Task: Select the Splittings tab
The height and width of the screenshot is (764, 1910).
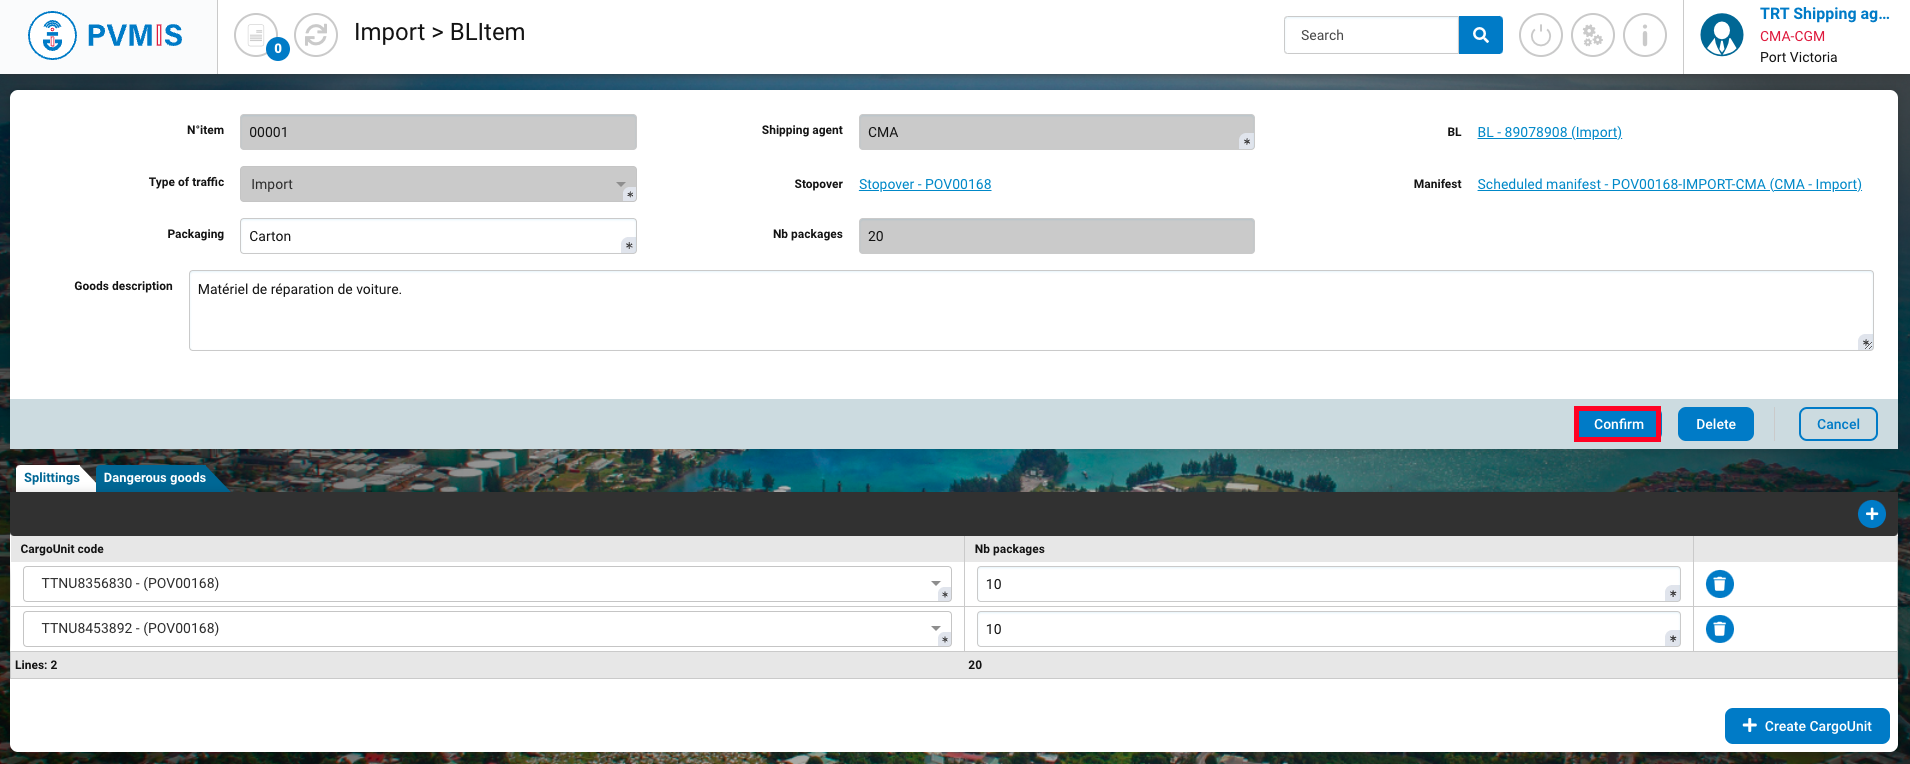Action: (52, 478)
